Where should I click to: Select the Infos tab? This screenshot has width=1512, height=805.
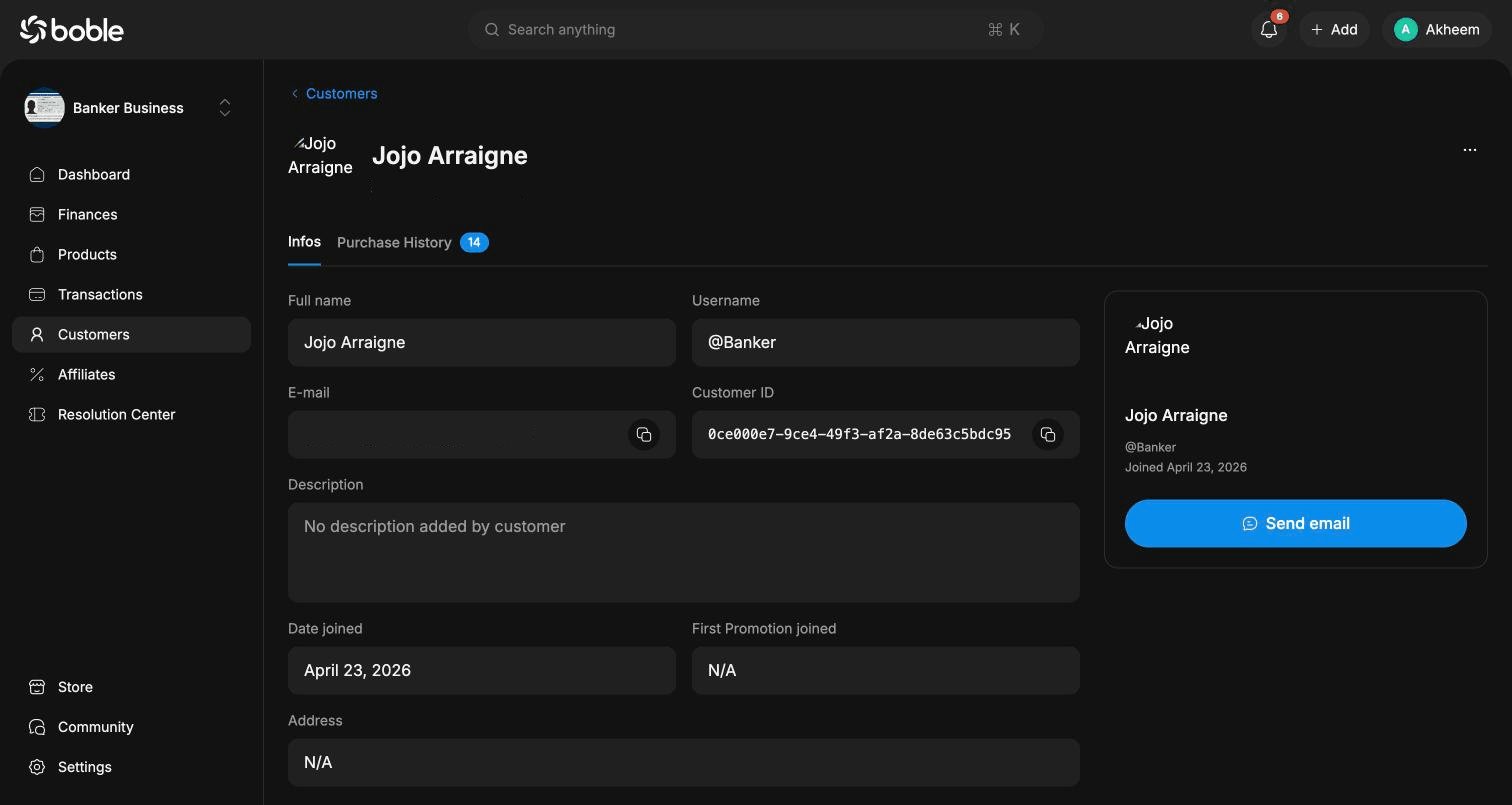click(x=304, y=242)
